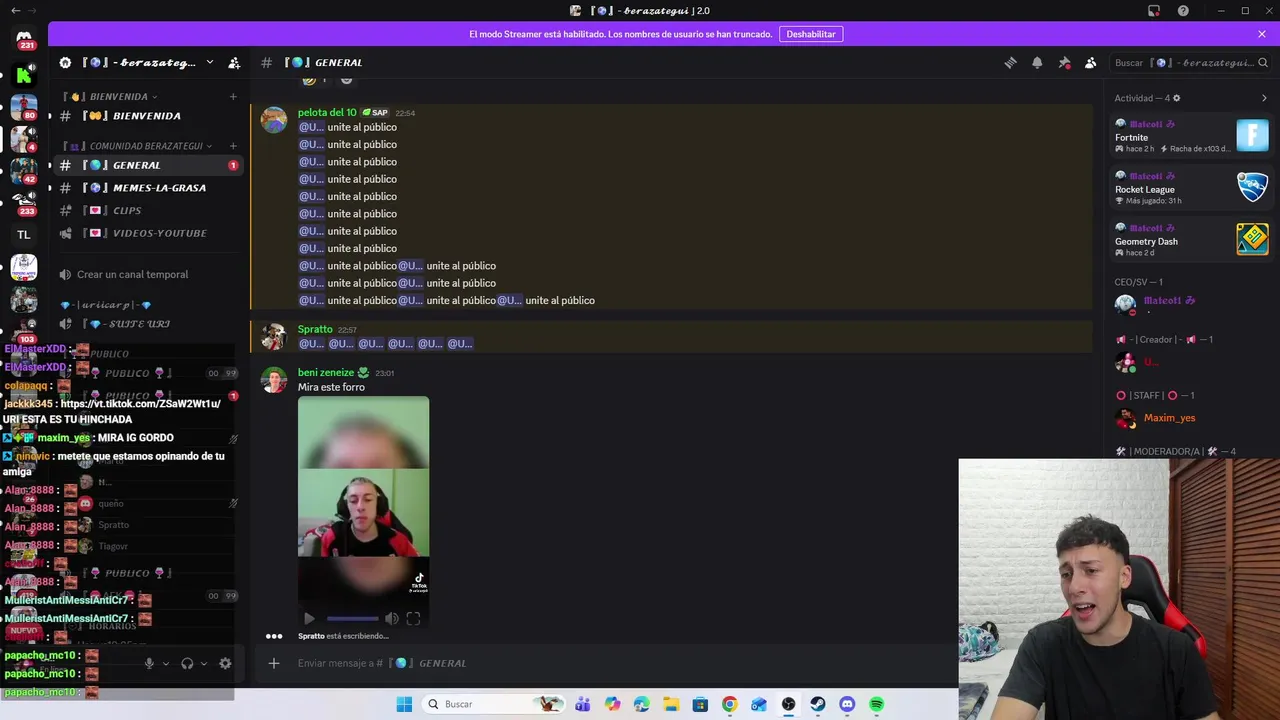Viewport: 1280px width, 720px height.
Task: Open the help question mark icon
Action: click(x=1184, y=11)
